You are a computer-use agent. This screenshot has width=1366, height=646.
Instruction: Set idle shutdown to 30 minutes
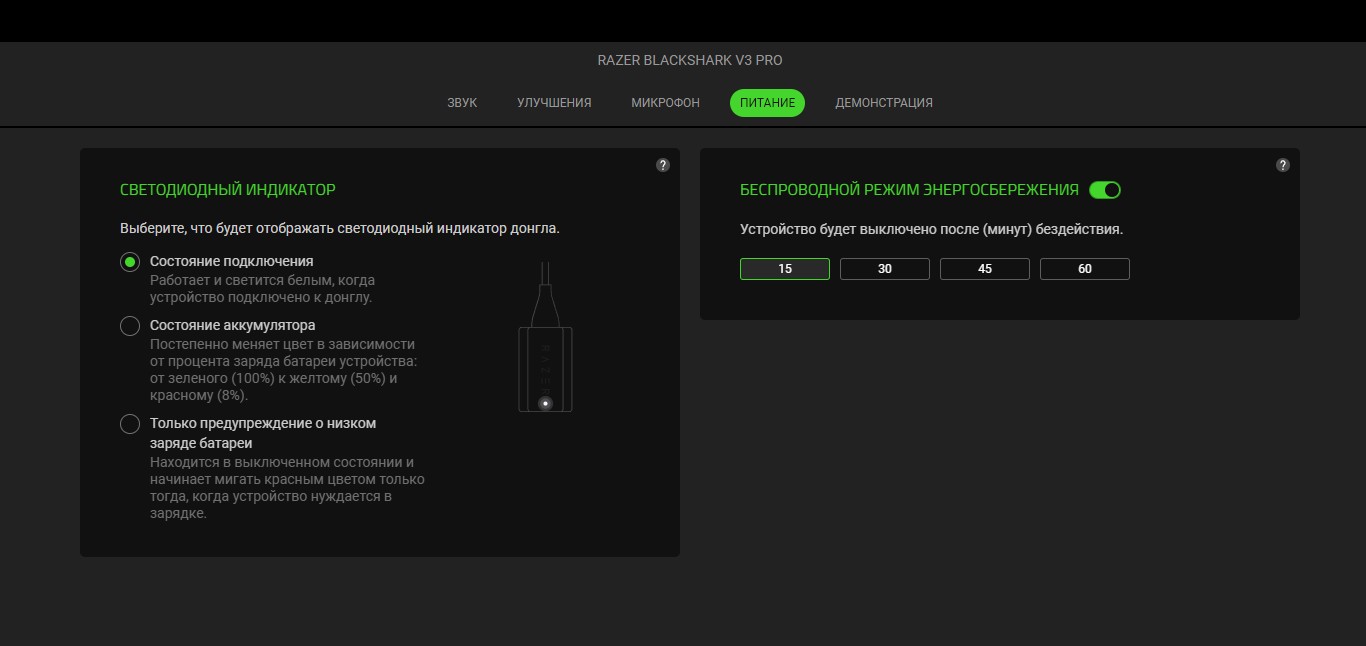(885, 269)
